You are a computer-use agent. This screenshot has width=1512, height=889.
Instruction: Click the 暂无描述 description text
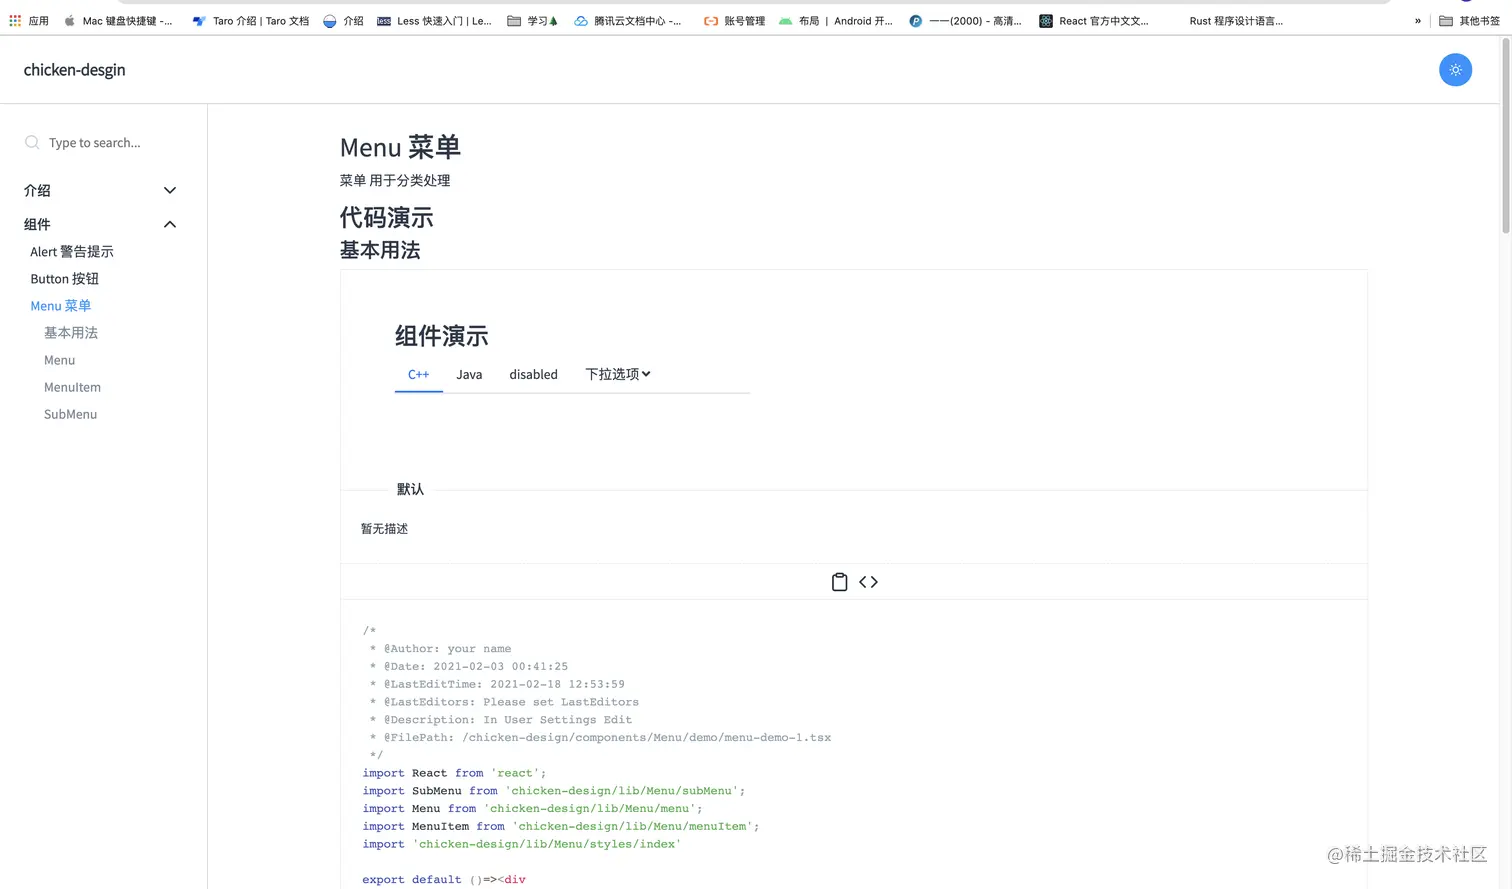click(x=384, y=529)
